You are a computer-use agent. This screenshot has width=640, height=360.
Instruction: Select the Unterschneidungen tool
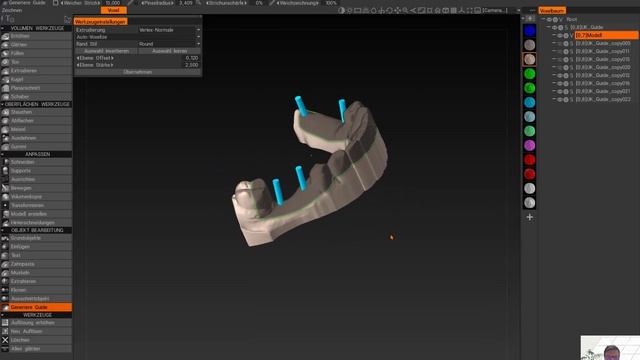[36, 223]
